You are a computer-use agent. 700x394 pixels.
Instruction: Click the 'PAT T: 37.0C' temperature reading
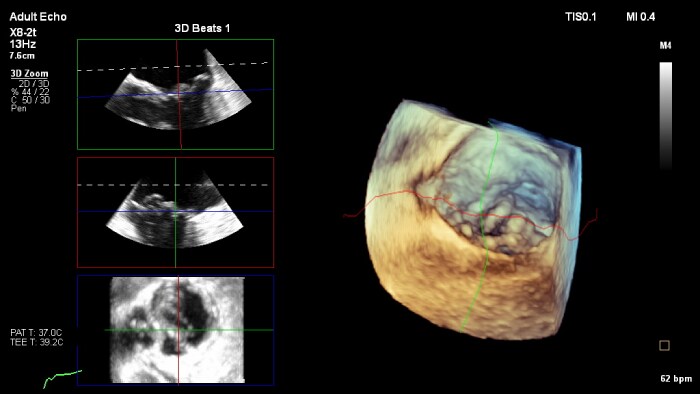click(36, 333)
